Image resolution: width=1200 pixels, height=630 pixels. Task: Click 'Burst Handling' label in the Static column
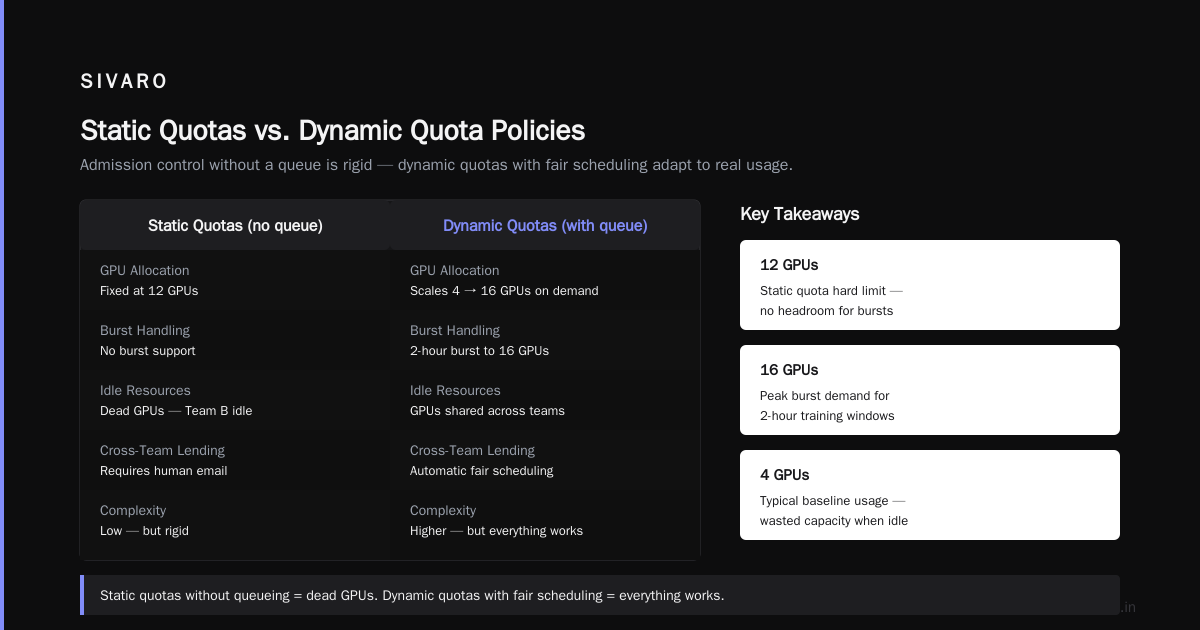(x=145, y=331)
